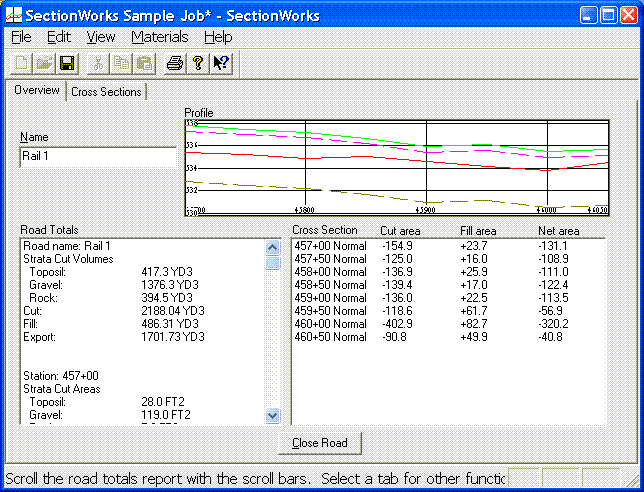Click the Road Totals scroll down arrow
This screenshot has height=492, width=644.
click(273, 416)
